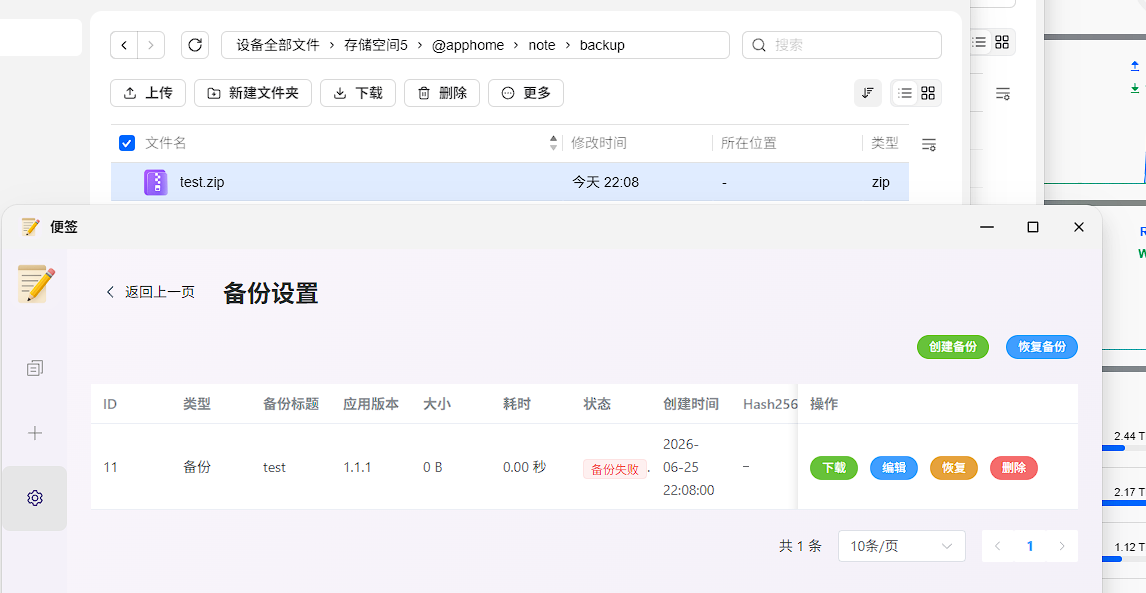
Task: Go back with the file manager's left arrow
Action: 124,45
